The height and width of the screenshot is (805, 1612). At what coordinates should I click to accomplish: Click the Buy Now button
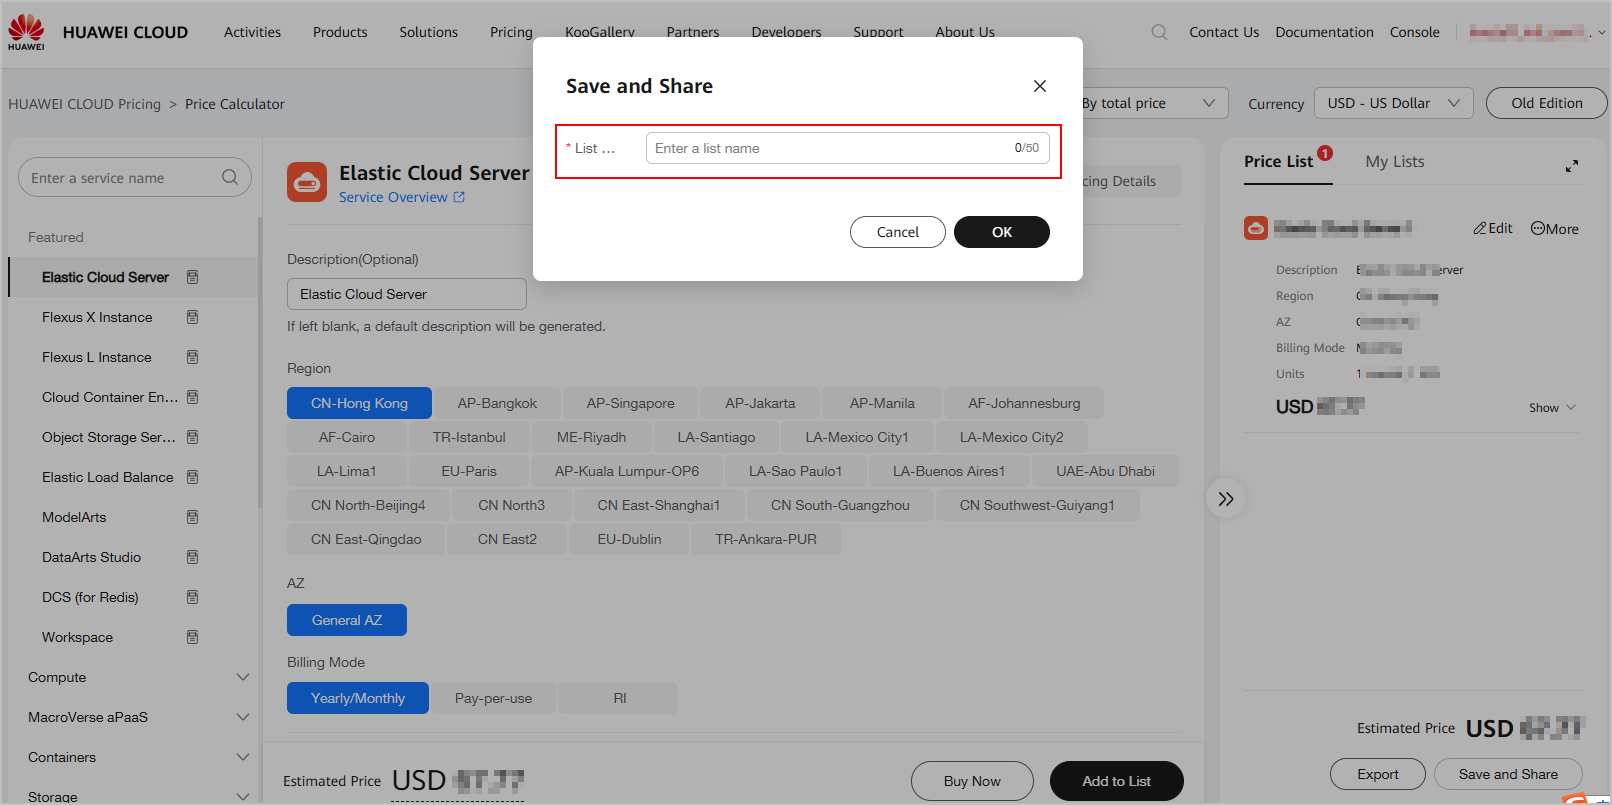(x=972, y=781)
